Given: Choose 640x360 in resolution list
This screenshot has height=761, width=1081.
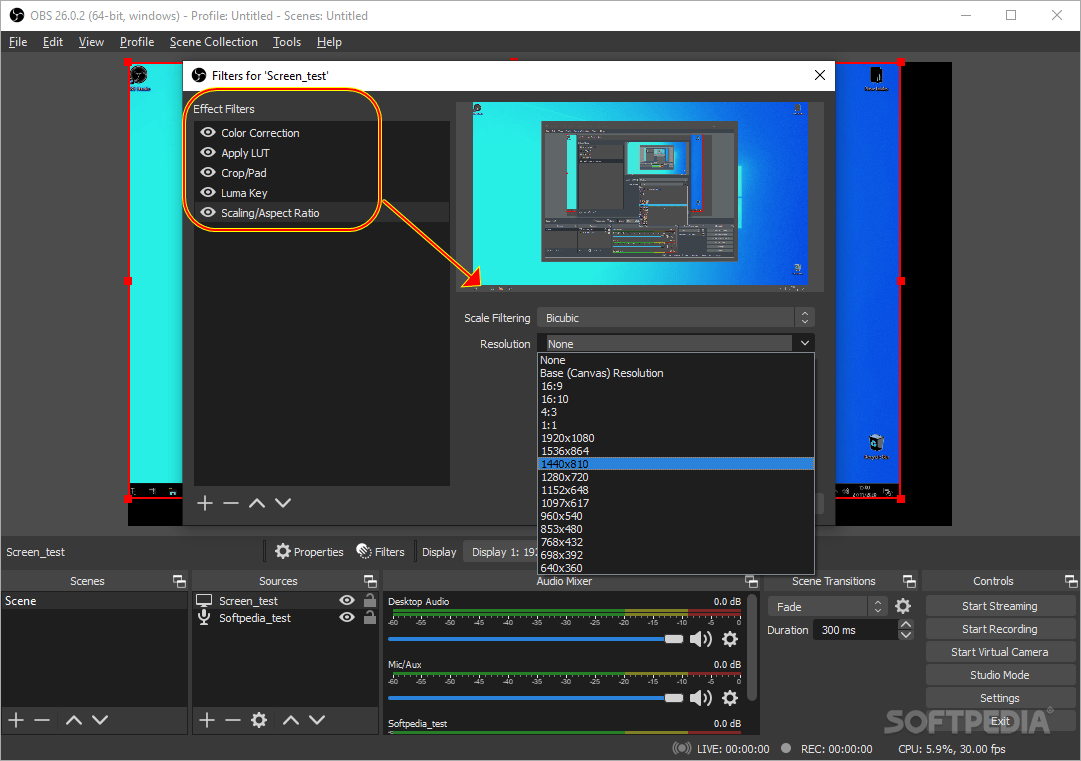Looking at the screenshot, I should pyautogui.click(x=676, y=568).
